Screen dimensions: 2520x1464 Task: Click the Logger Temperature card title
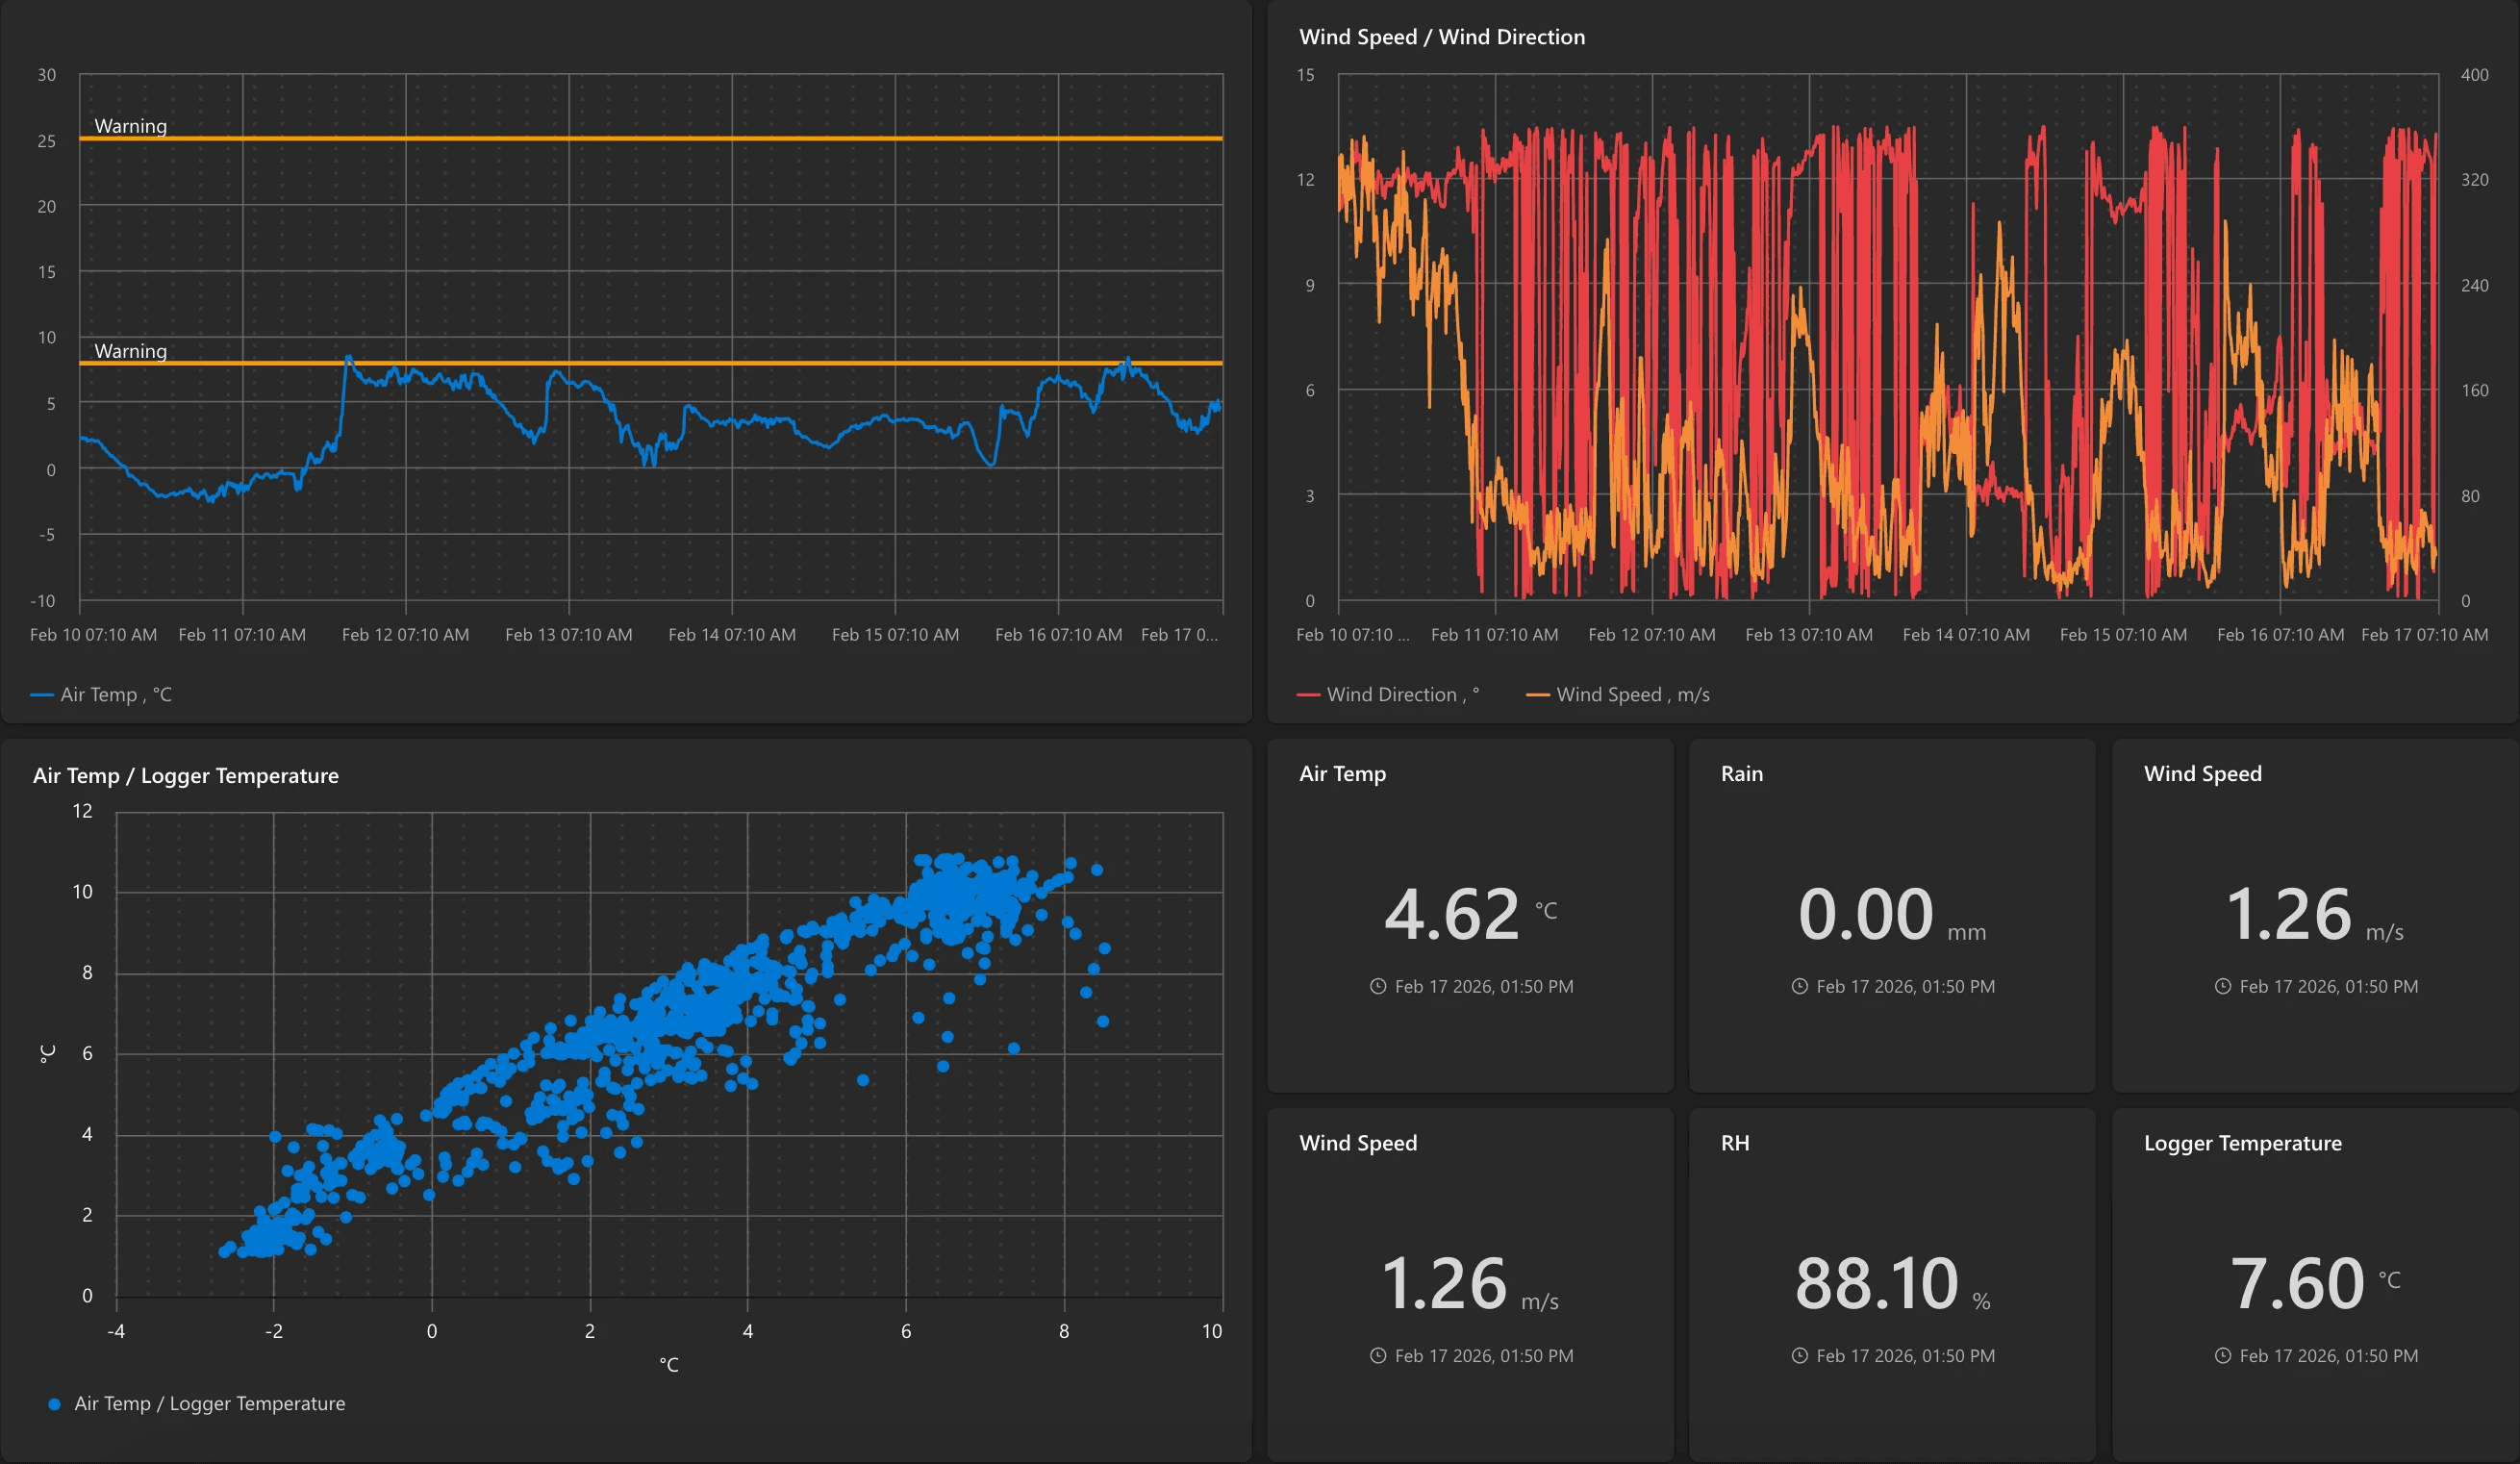2242,1142
